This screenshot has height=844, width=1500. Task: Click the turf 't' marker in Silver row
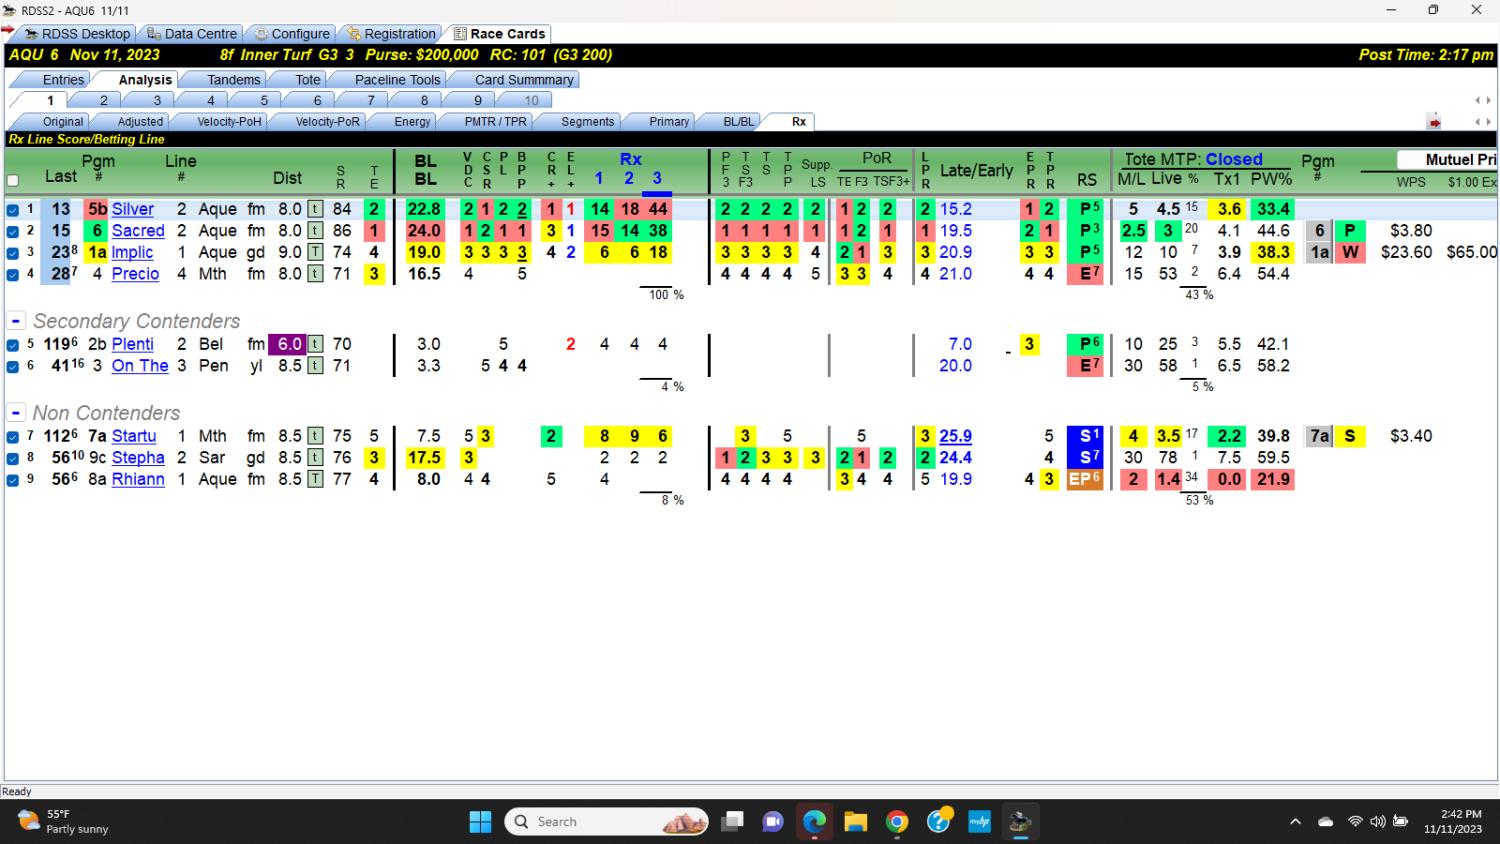[315, 209]
